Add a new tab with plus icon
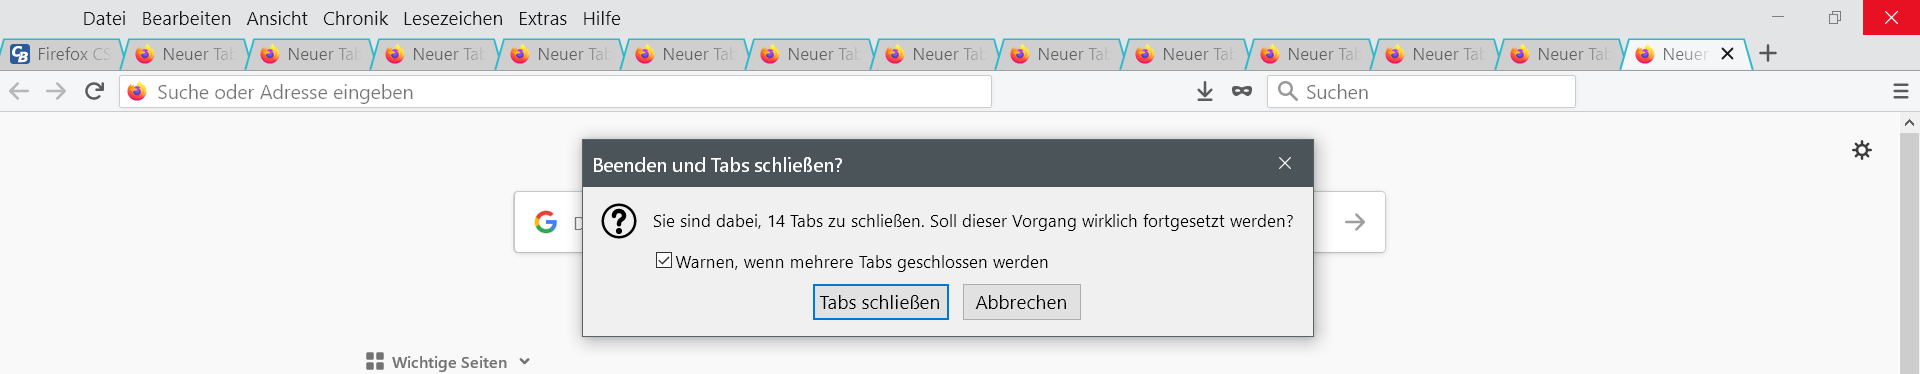The height and width of the screenshot is (374, 1920). [1768, 54]
